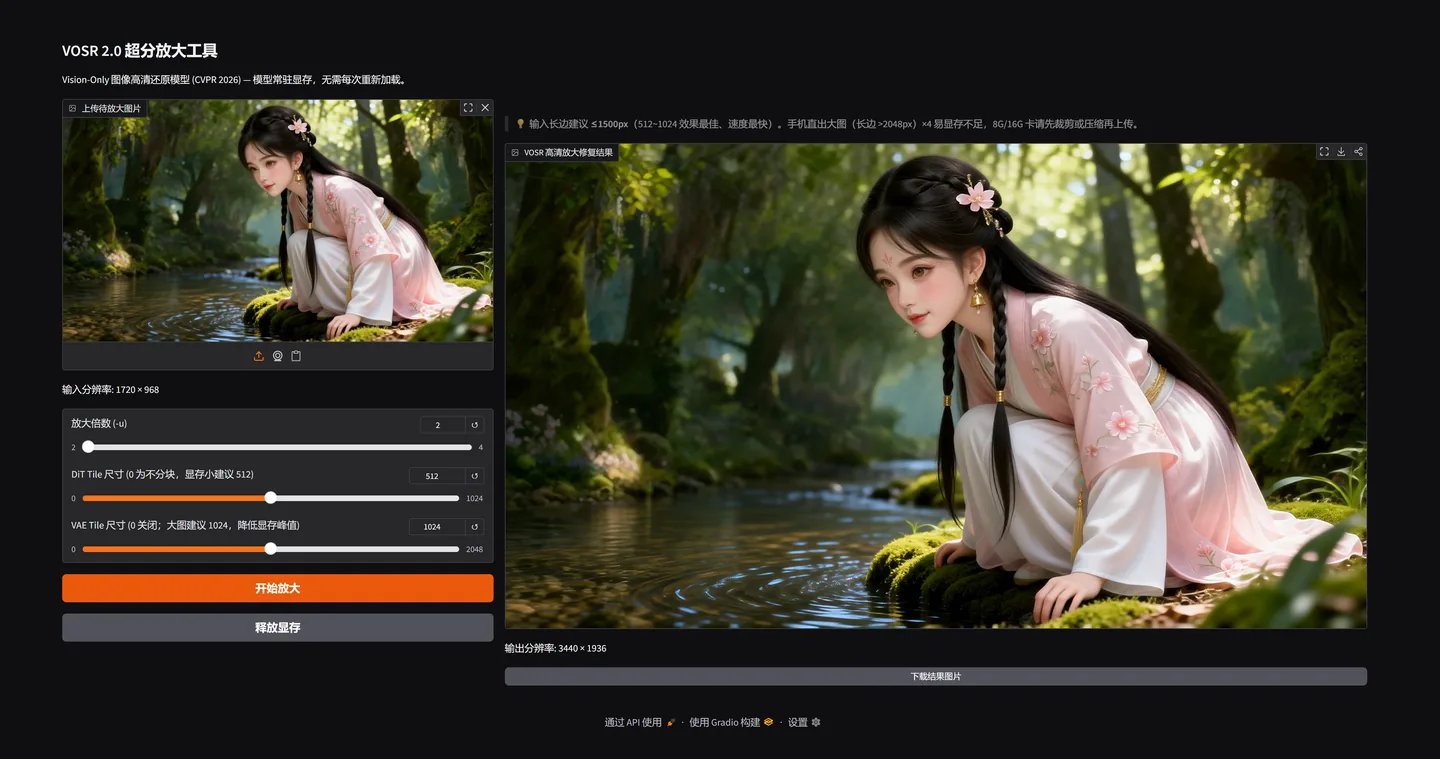Click the Vision-Only 图像高清还原模型 description text
Screen dimensions: 1440x759
(x=234, y=80)
